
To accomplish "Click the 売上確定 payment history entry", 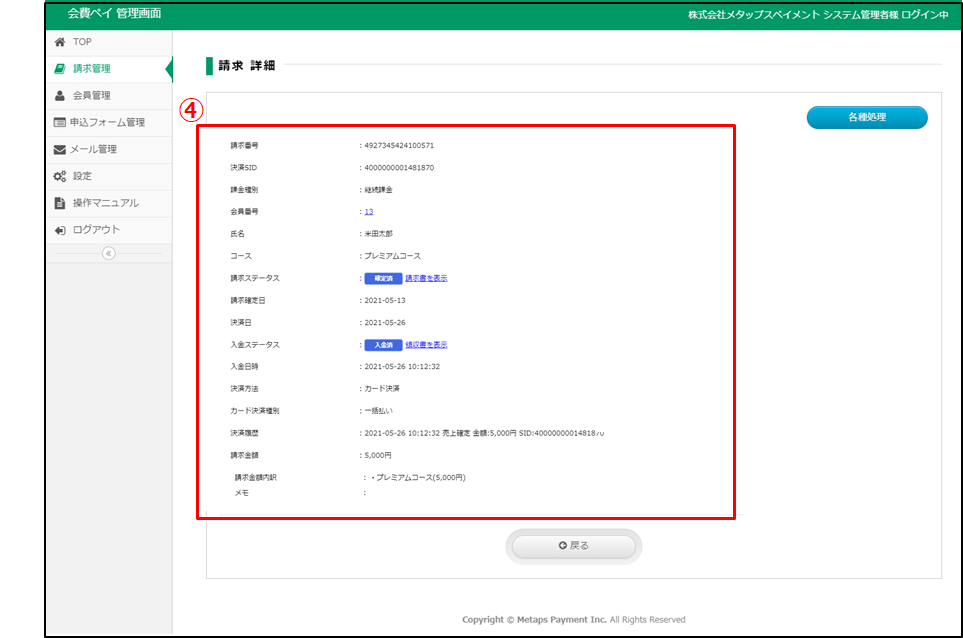I will click(x=484, y=433).
